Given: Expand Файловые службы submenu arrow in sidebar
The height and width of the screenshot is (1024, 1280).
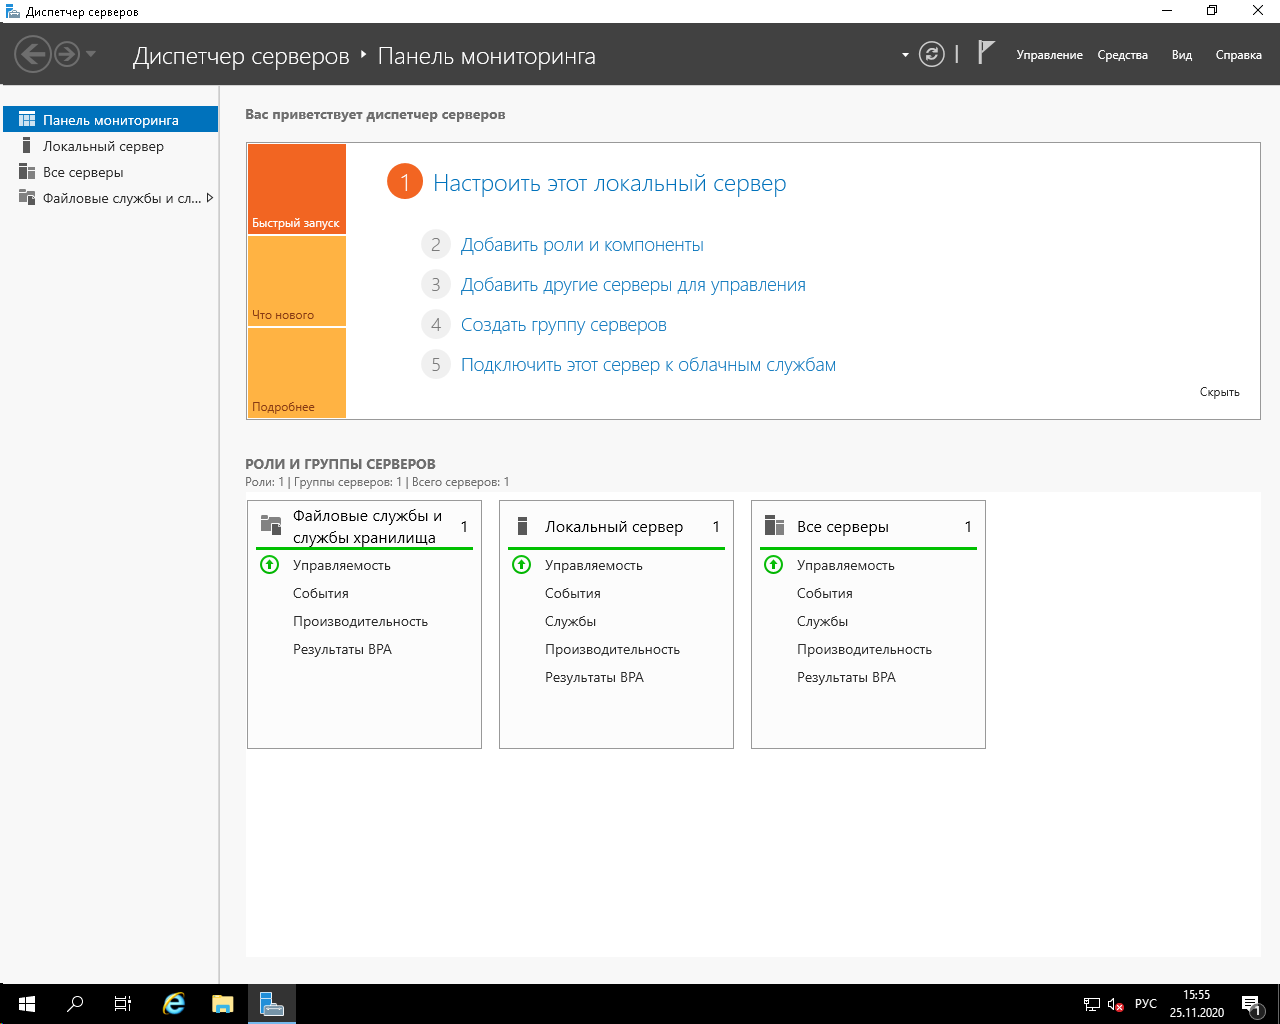Looking at the screenshot, I should coord(210,198).
